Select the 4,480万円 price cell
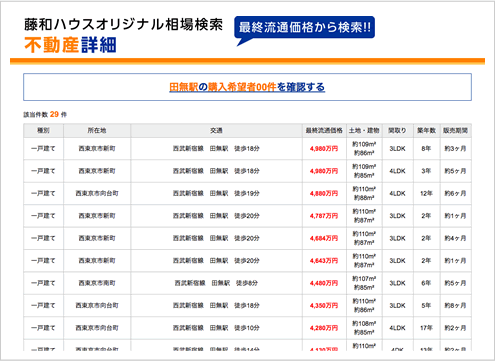 coord(324,283)
